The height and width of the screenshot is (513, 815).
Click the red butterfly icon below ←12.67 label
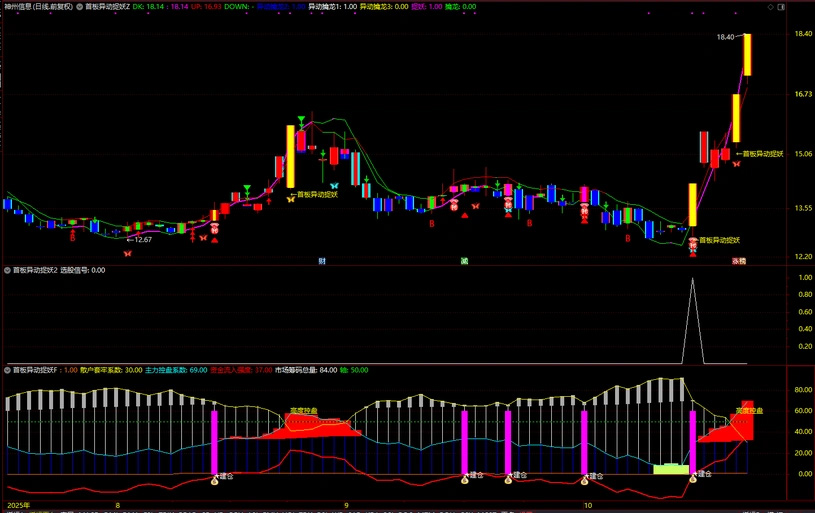(127, 254)
